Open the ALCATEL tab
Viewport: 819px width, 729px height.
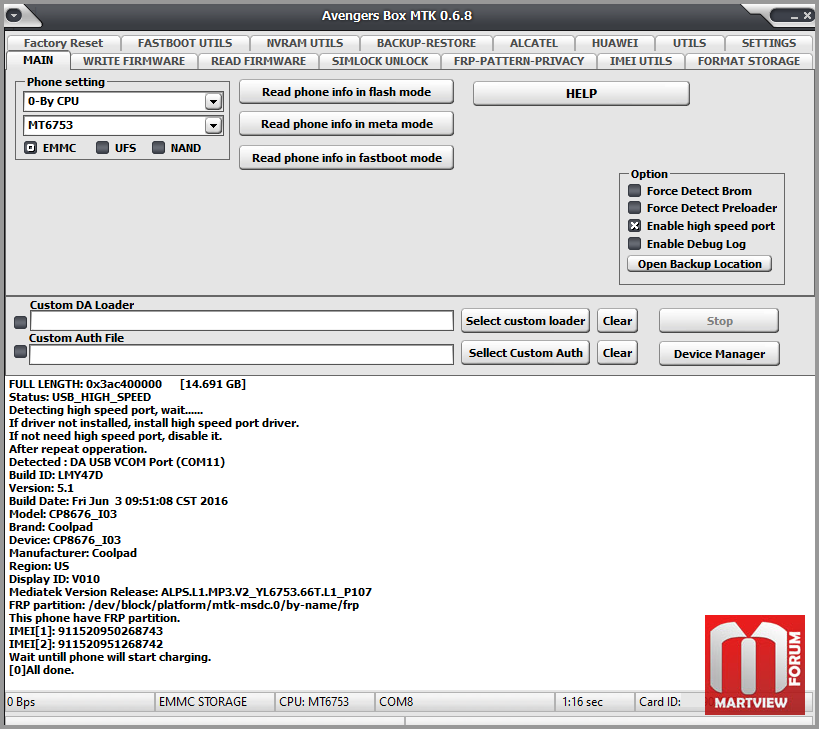click(533, 43)
